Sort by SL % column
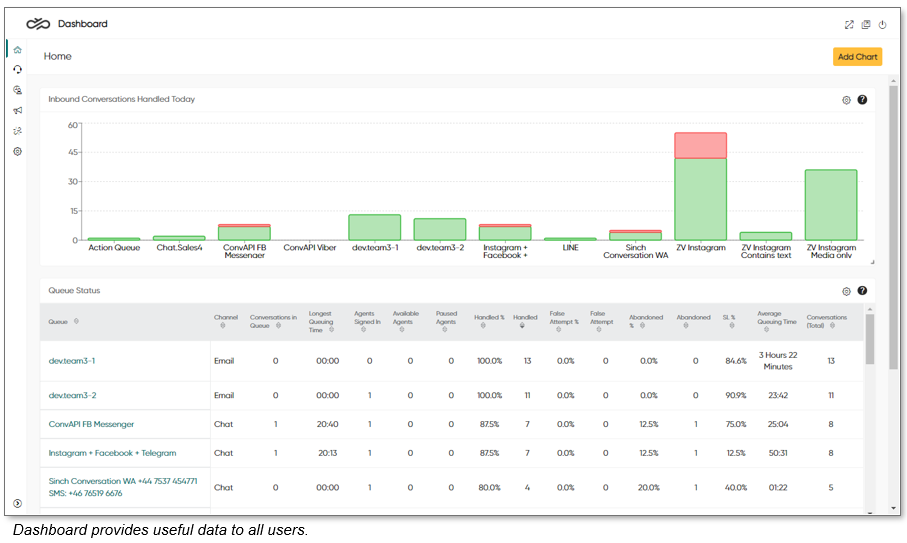 pyautogui.click(x=732, y=326)
